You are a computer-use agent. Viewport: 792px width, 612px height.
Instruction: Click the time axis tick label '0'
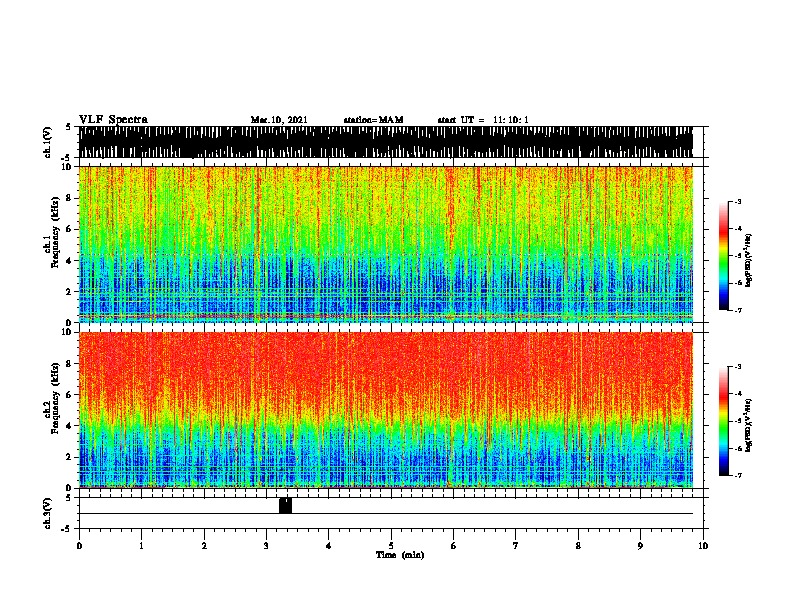(79, 545)
